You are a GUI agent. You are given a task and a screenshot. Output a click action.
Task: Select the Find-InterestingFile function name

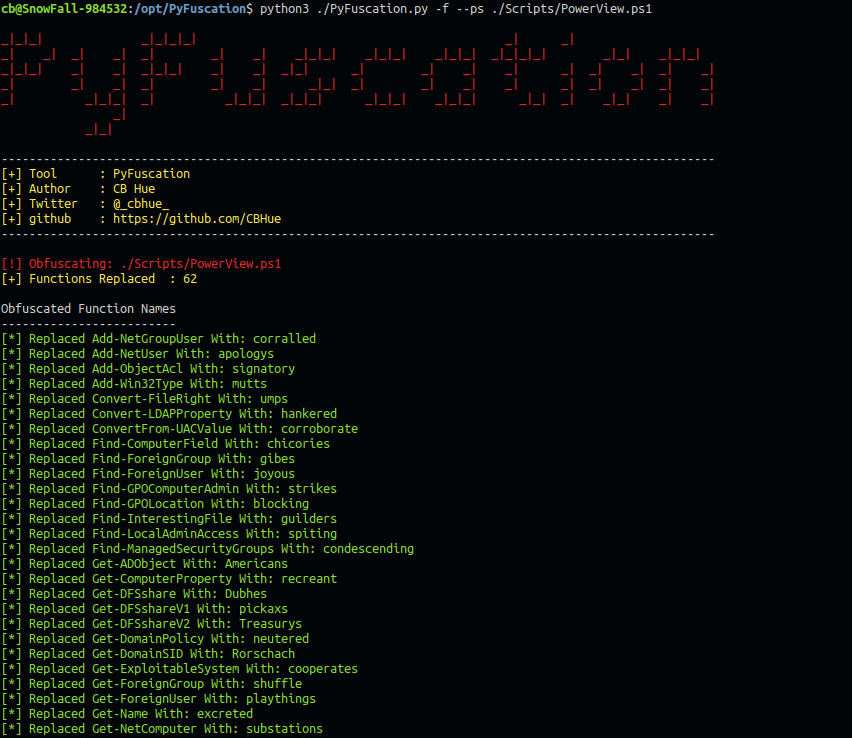pyautogui.click(x=162, y=519)
